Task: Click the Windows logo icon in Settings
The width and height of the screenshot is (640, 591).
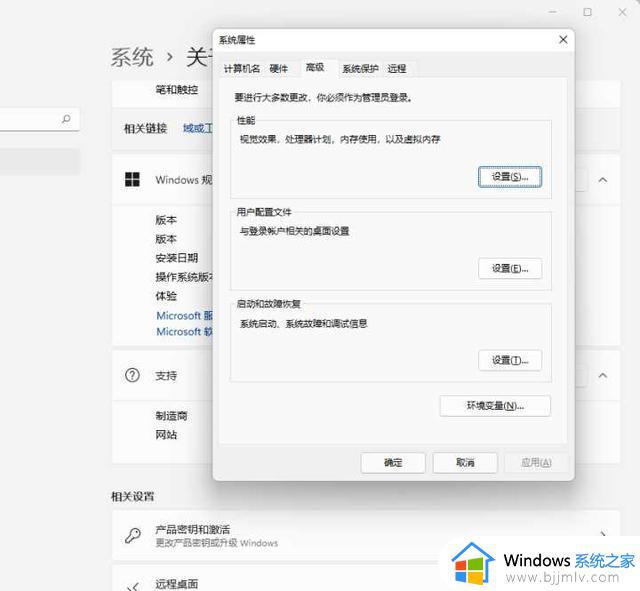Action: click(132, 179)
